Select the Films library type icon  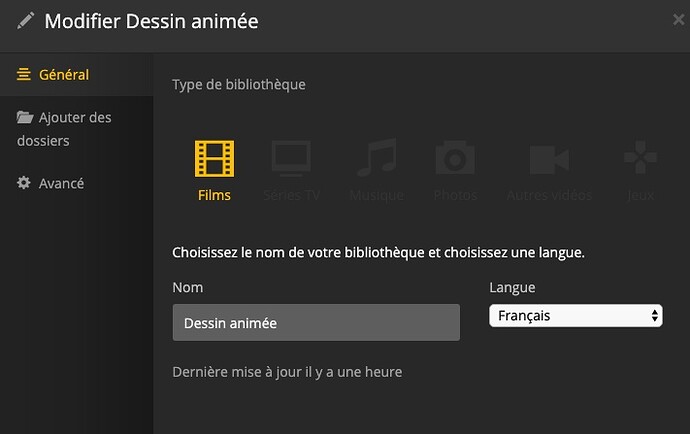tap(214, 159)
